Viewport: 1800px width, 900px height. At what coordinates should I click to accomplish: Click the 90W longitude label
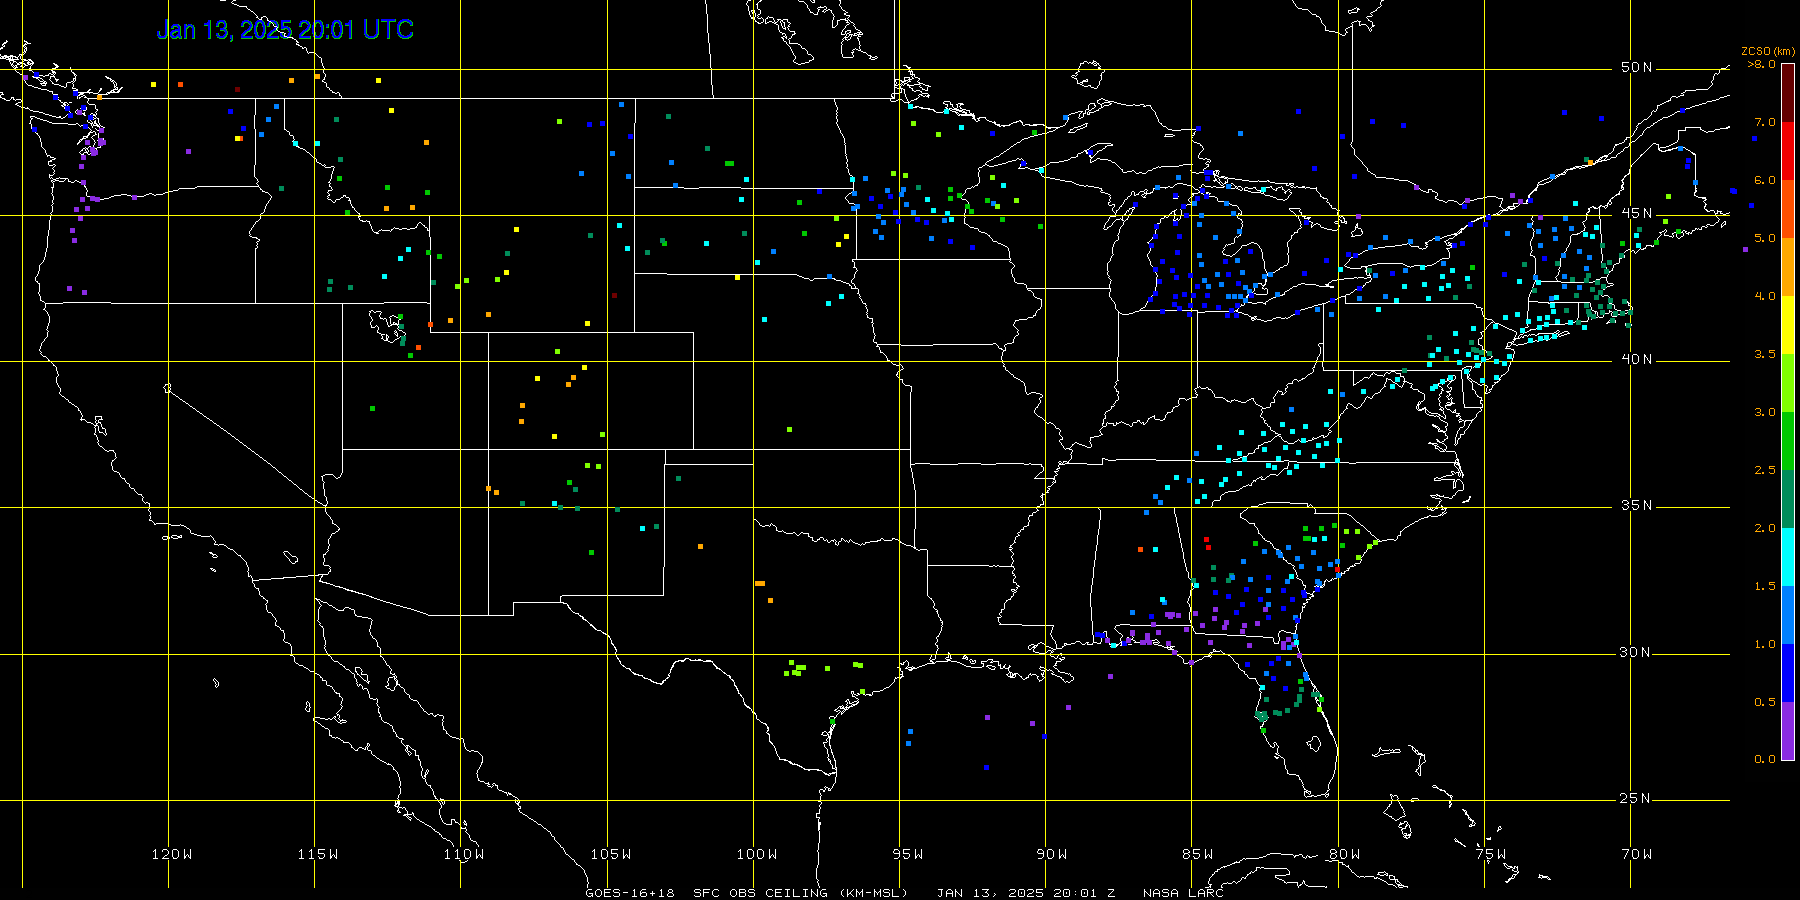(x=1052, y=854)
